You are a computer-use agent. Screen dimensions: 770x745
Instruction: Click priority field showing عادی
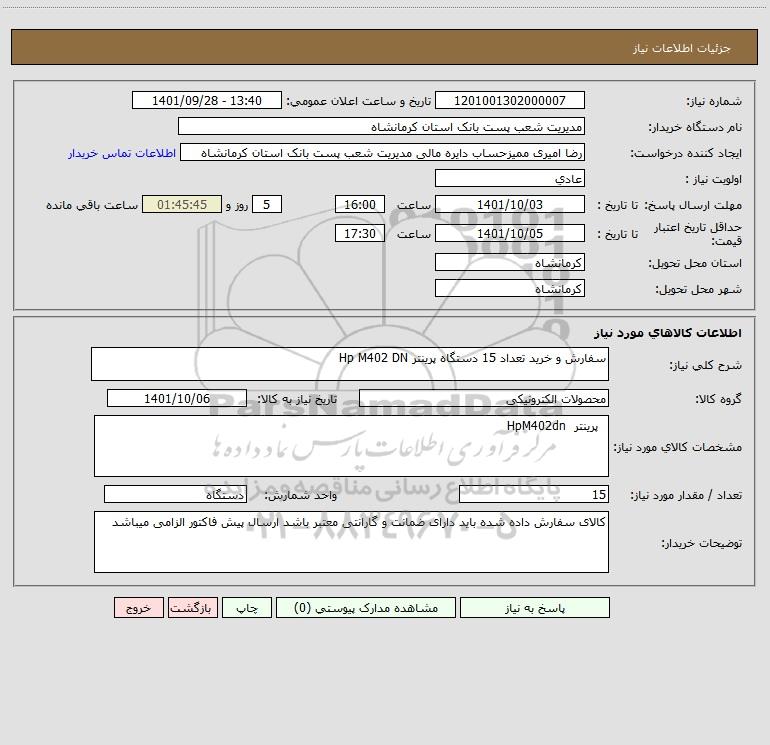pyautogui.click(x=510, y=178)
